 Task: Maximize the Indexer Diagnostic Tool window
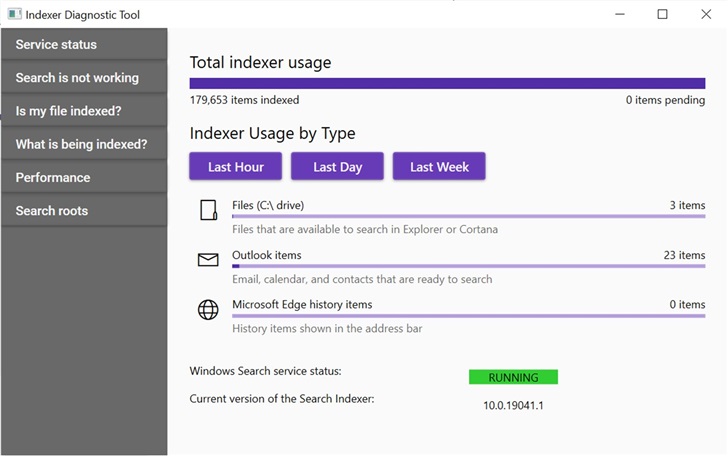(x=662, y=14)
